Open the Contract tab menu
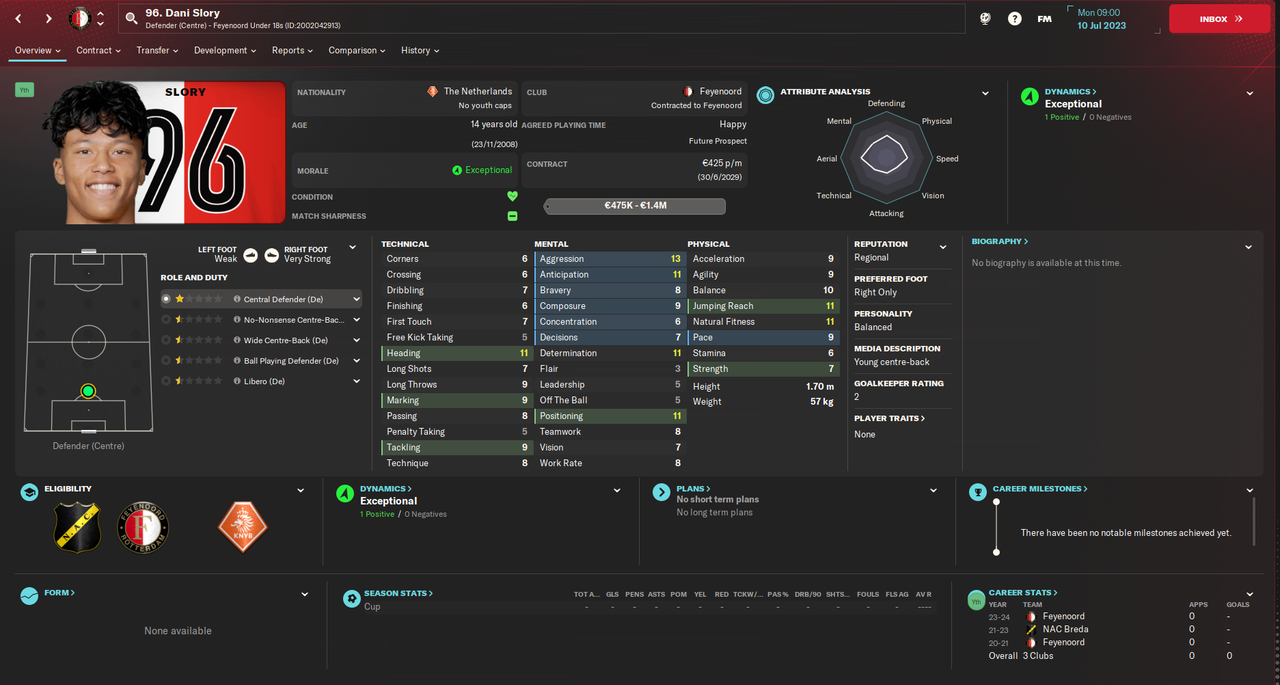This screenshot has width=1280, height=685. (98, 50)
